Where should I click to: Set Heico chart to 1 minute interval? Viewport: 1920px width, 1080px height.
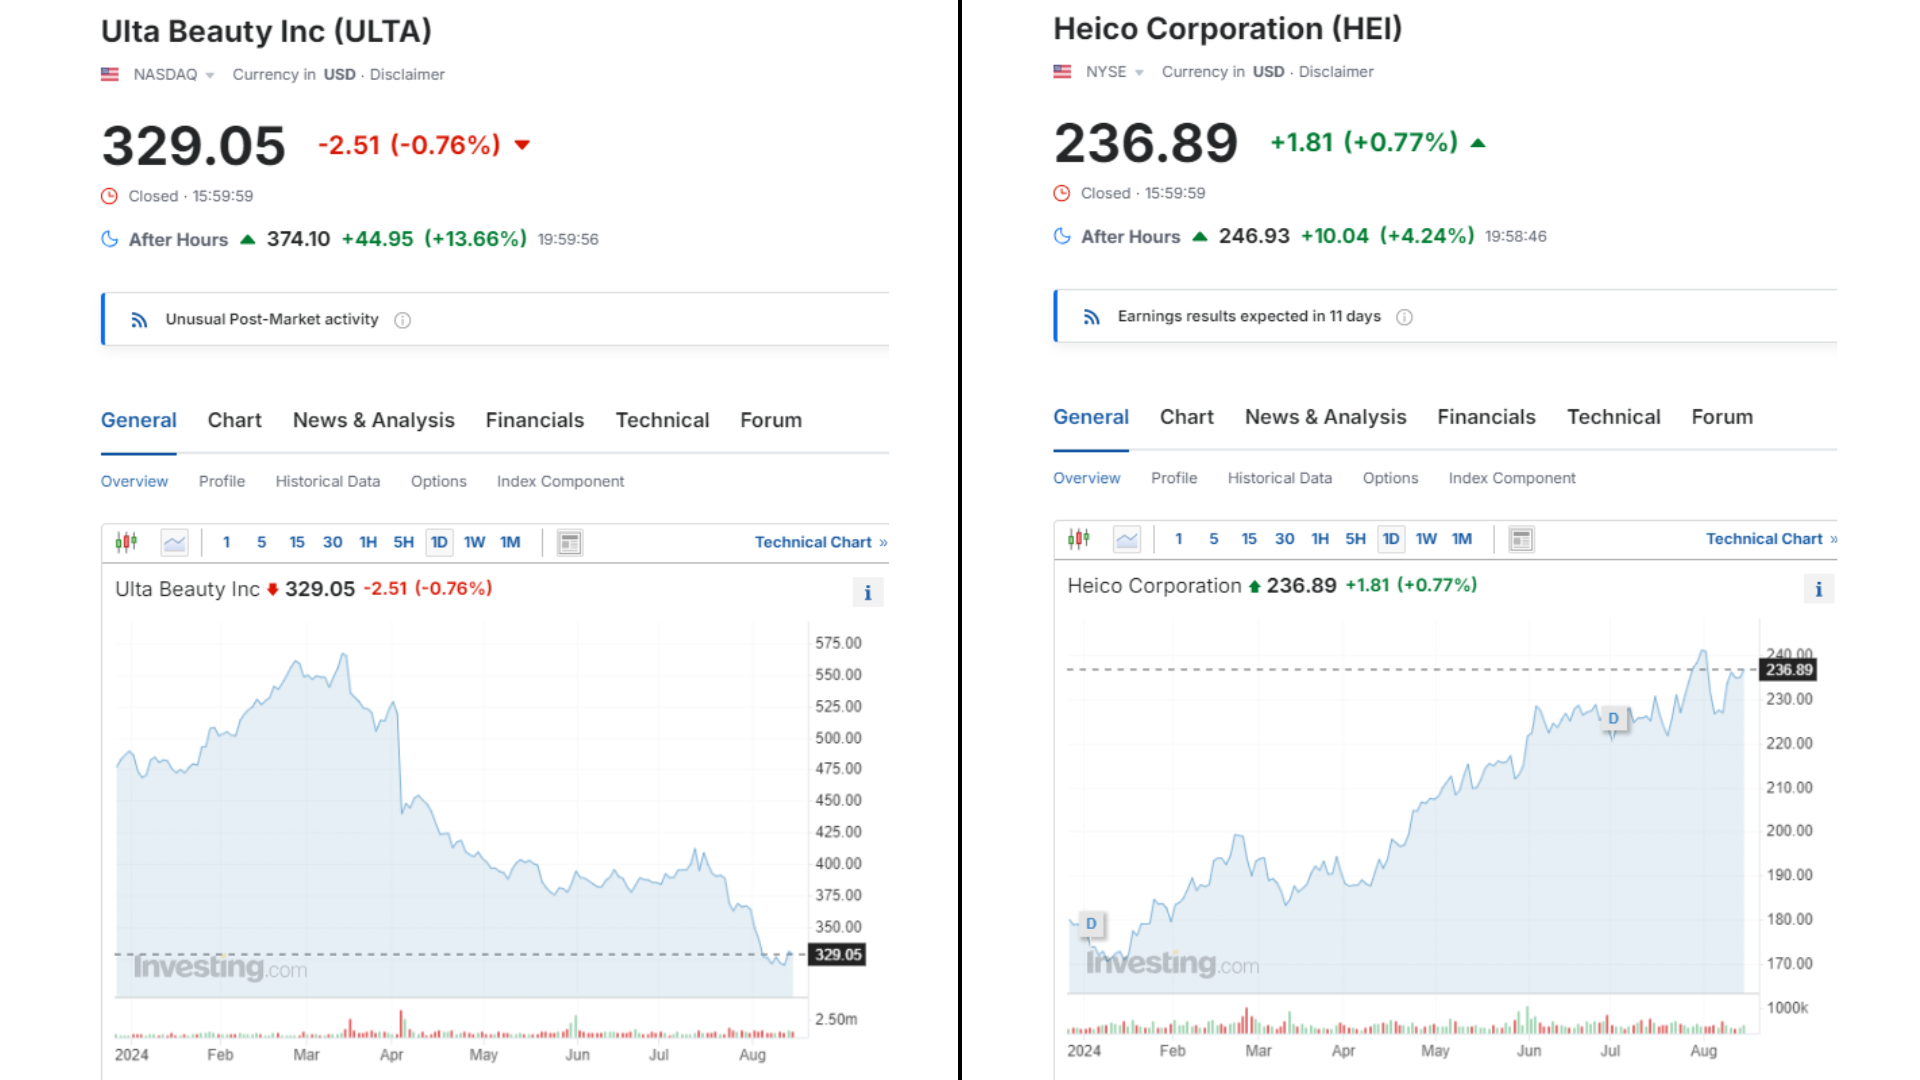coord(1178,539)
